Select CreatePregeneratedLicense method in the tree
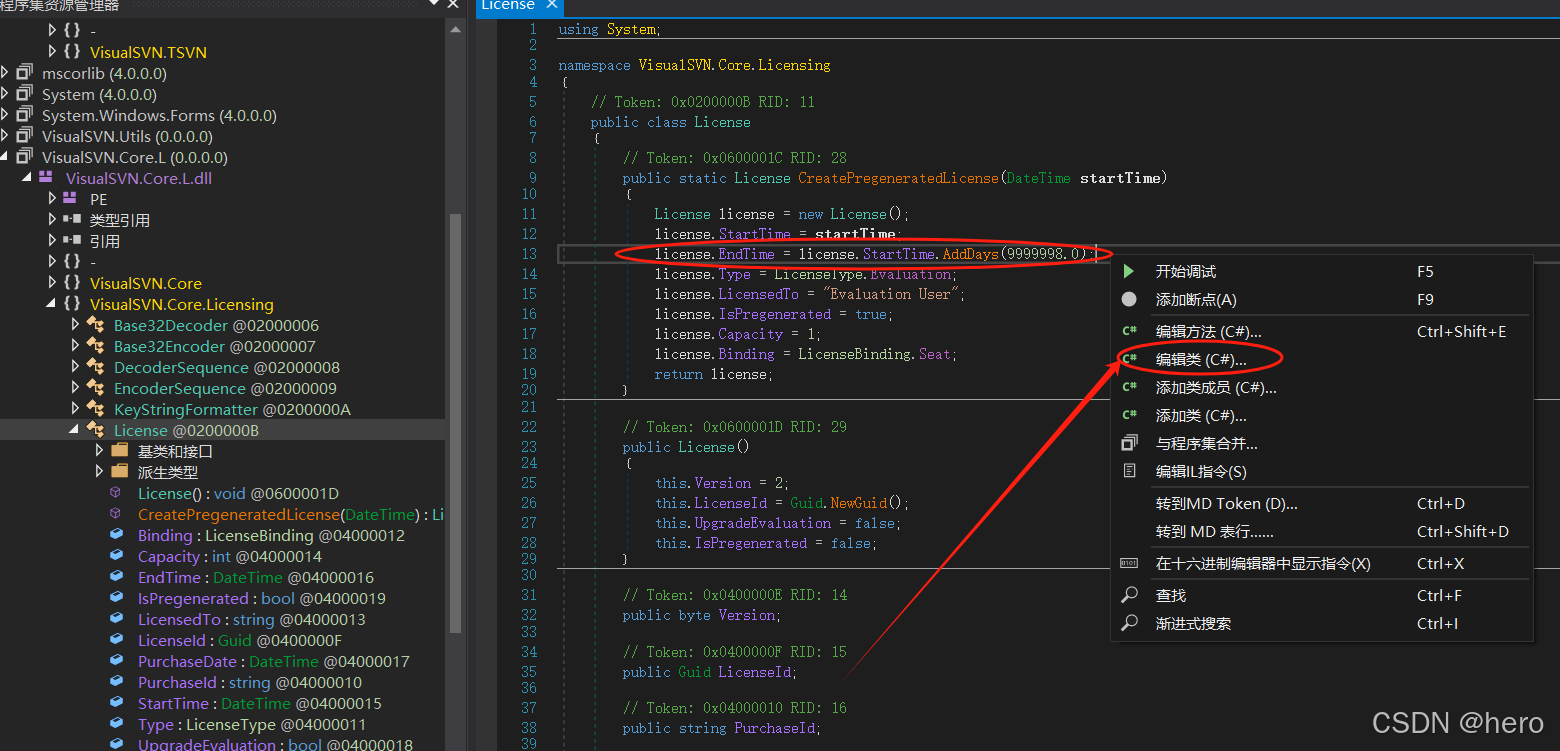The width and height of the screenshot is (1560, 751). tap(291, 514)
